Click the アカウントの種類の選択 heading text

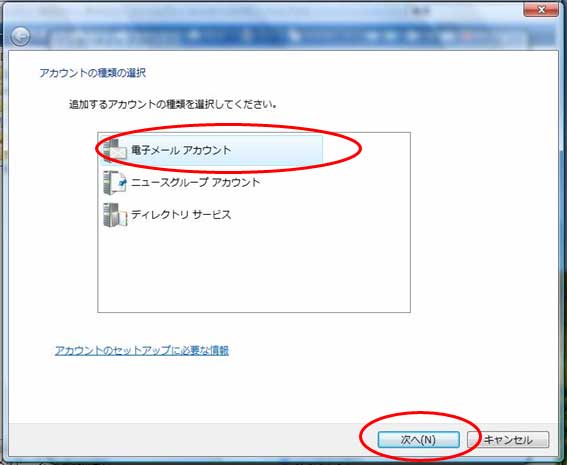point(93,73)
